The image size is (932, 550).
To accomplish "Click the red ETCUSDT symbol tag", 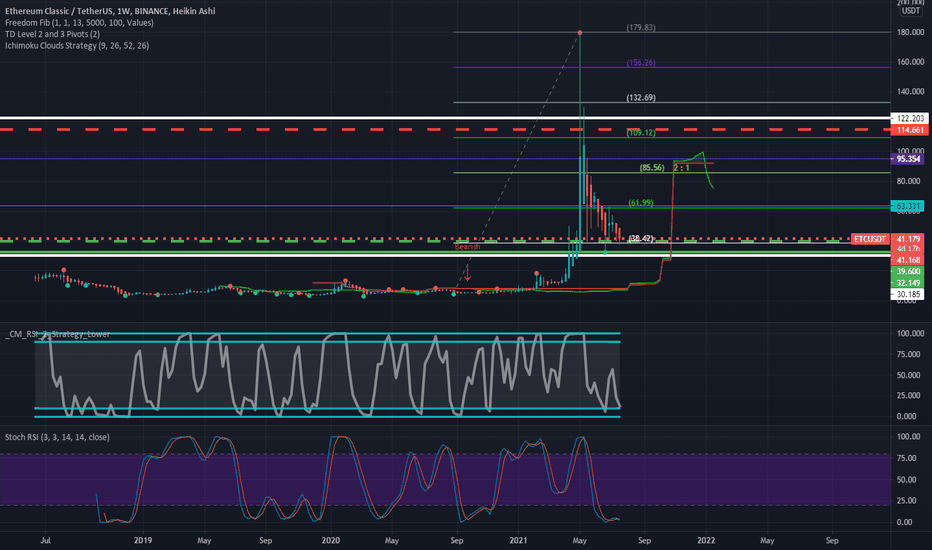I will [x=870, y=239].
